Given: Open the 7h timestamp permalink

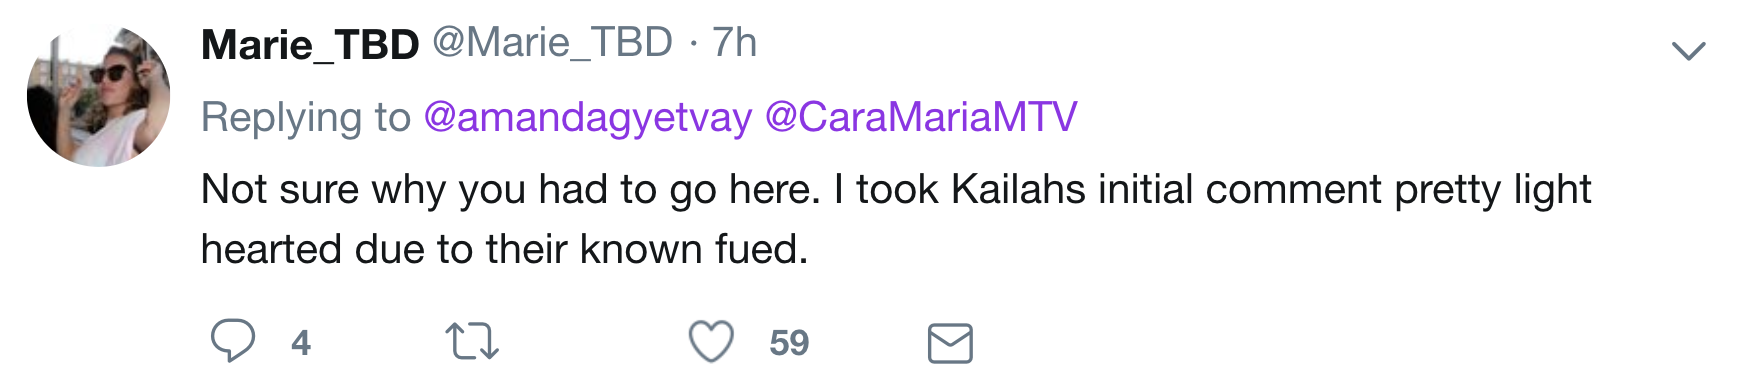Looking at the screenshot, I should (734, 43).
